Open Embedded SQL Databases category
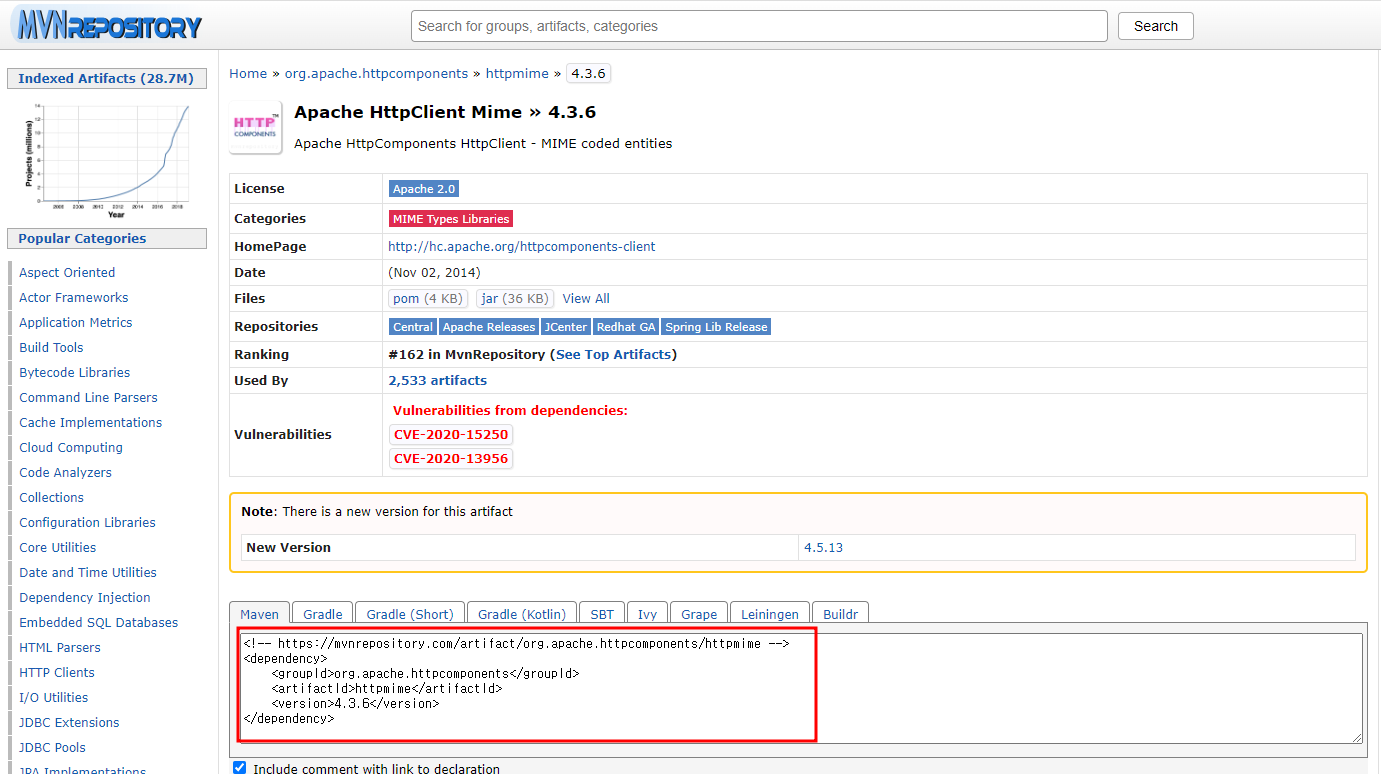This screenshot has height=774, width=1381. click(x=99, y=623)
